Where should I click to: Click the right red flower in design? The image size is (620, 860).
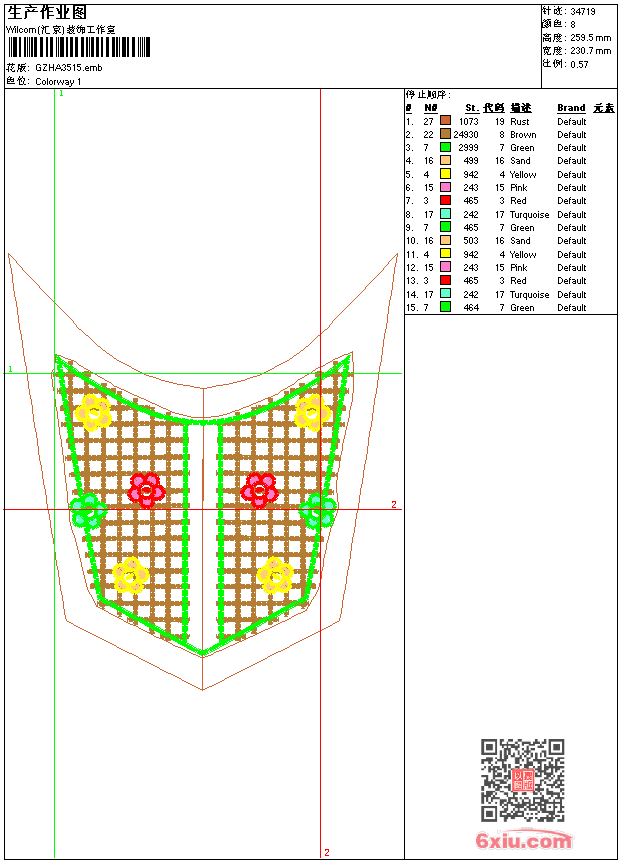[x=260, y=489]
